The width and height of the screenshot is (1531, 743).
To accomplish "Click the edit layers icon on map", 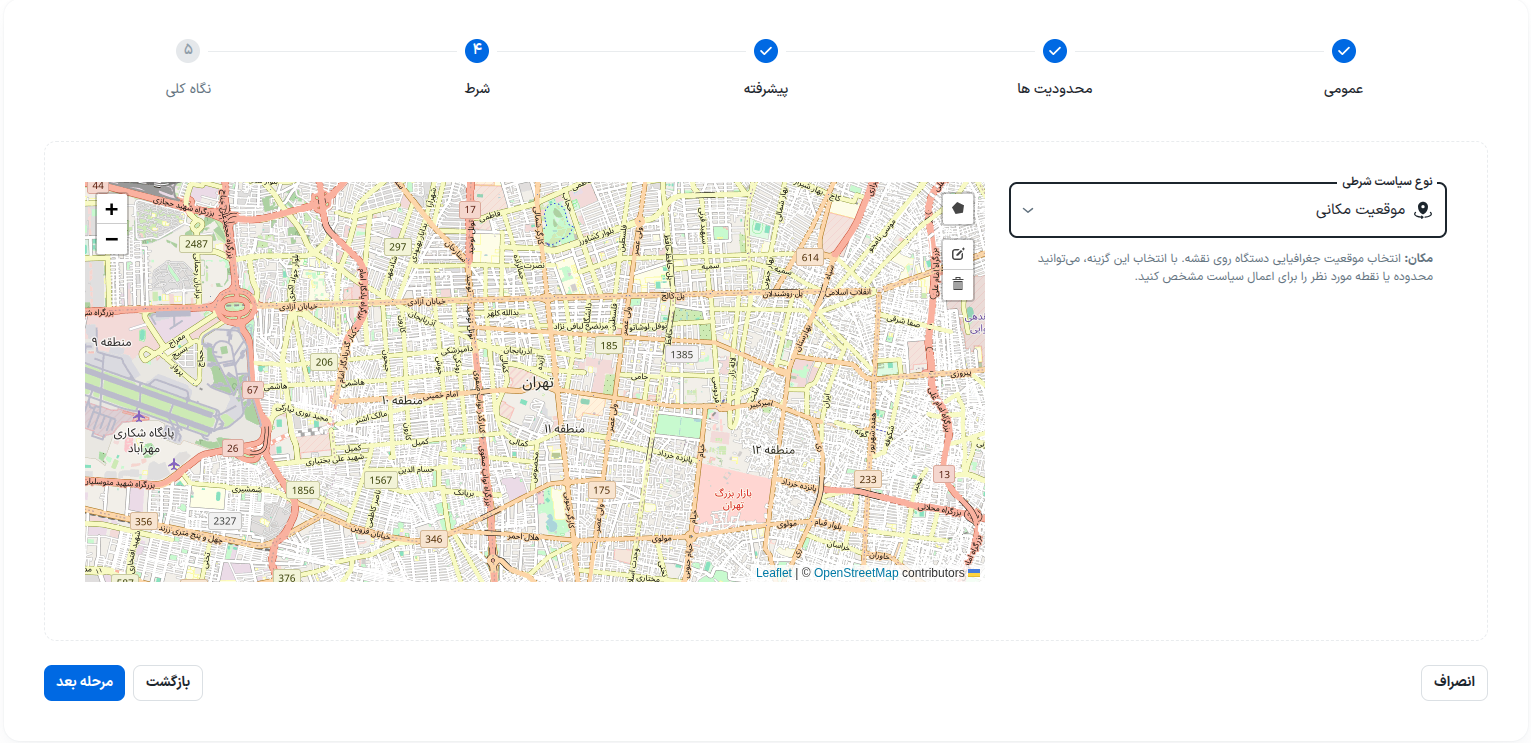I will coord(958,254).
